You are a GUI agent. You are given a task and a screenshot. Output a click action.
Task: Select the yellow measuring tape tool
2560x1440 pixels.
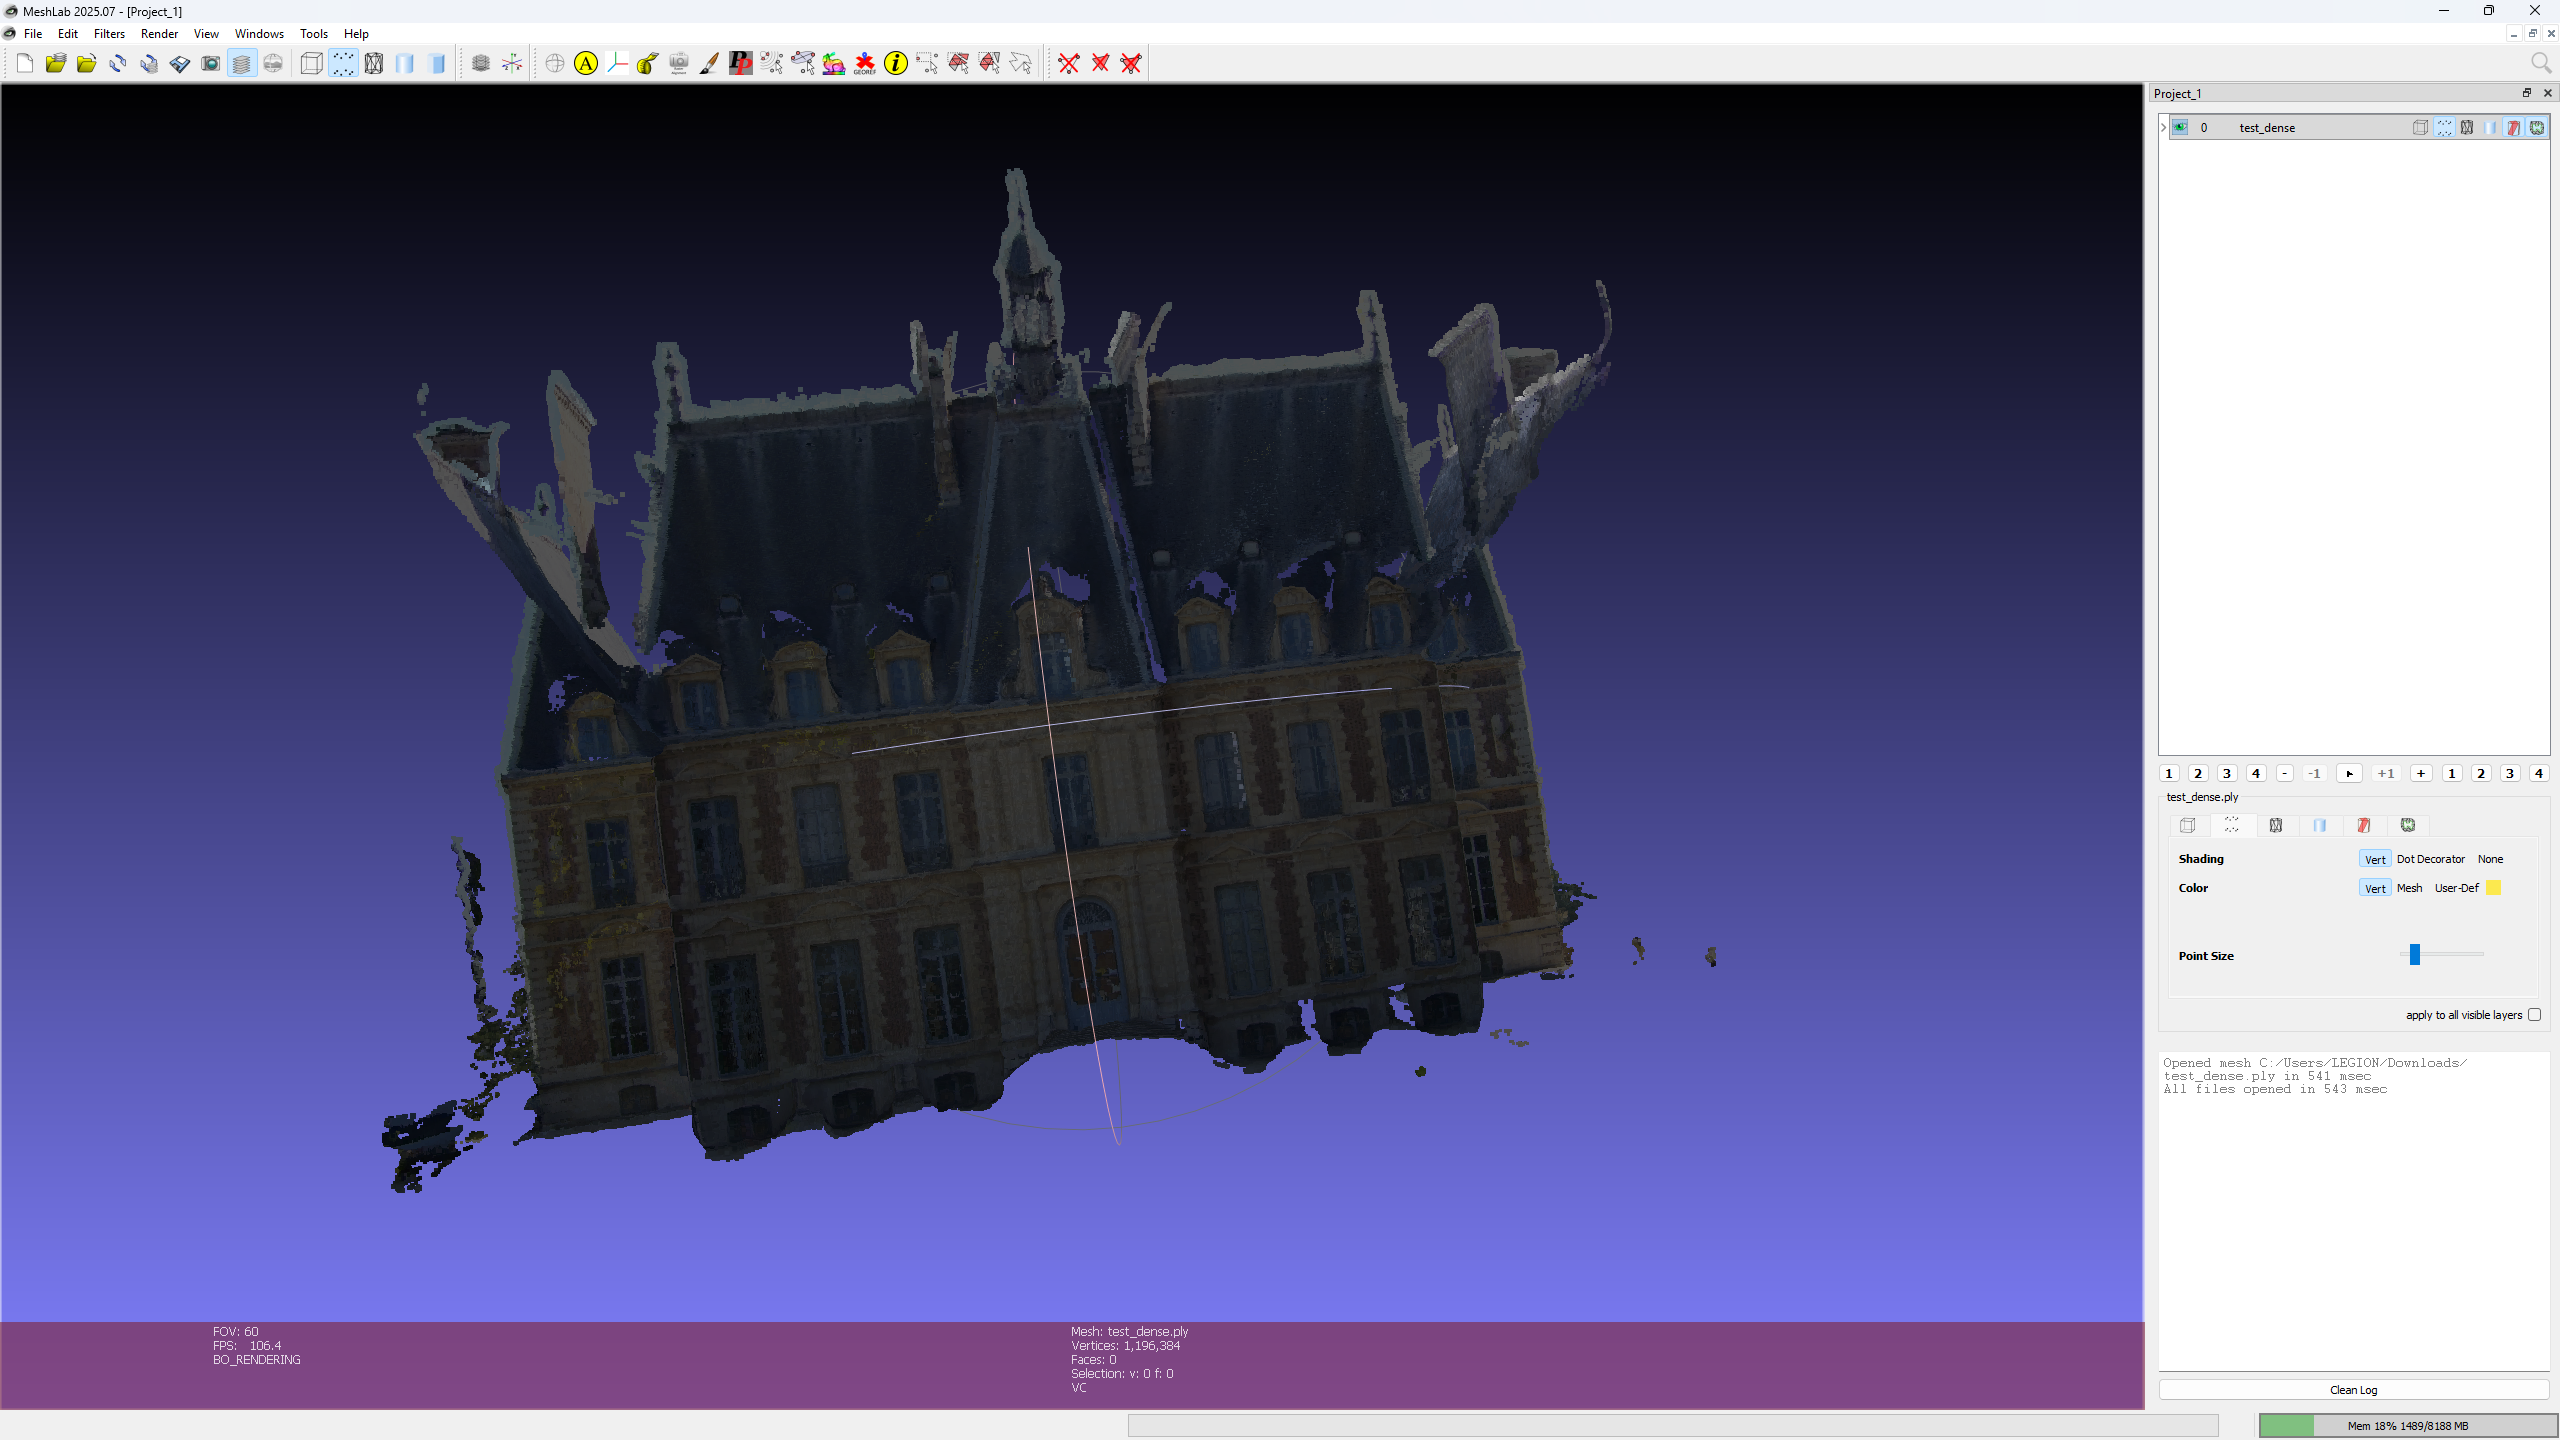(647, 64)
